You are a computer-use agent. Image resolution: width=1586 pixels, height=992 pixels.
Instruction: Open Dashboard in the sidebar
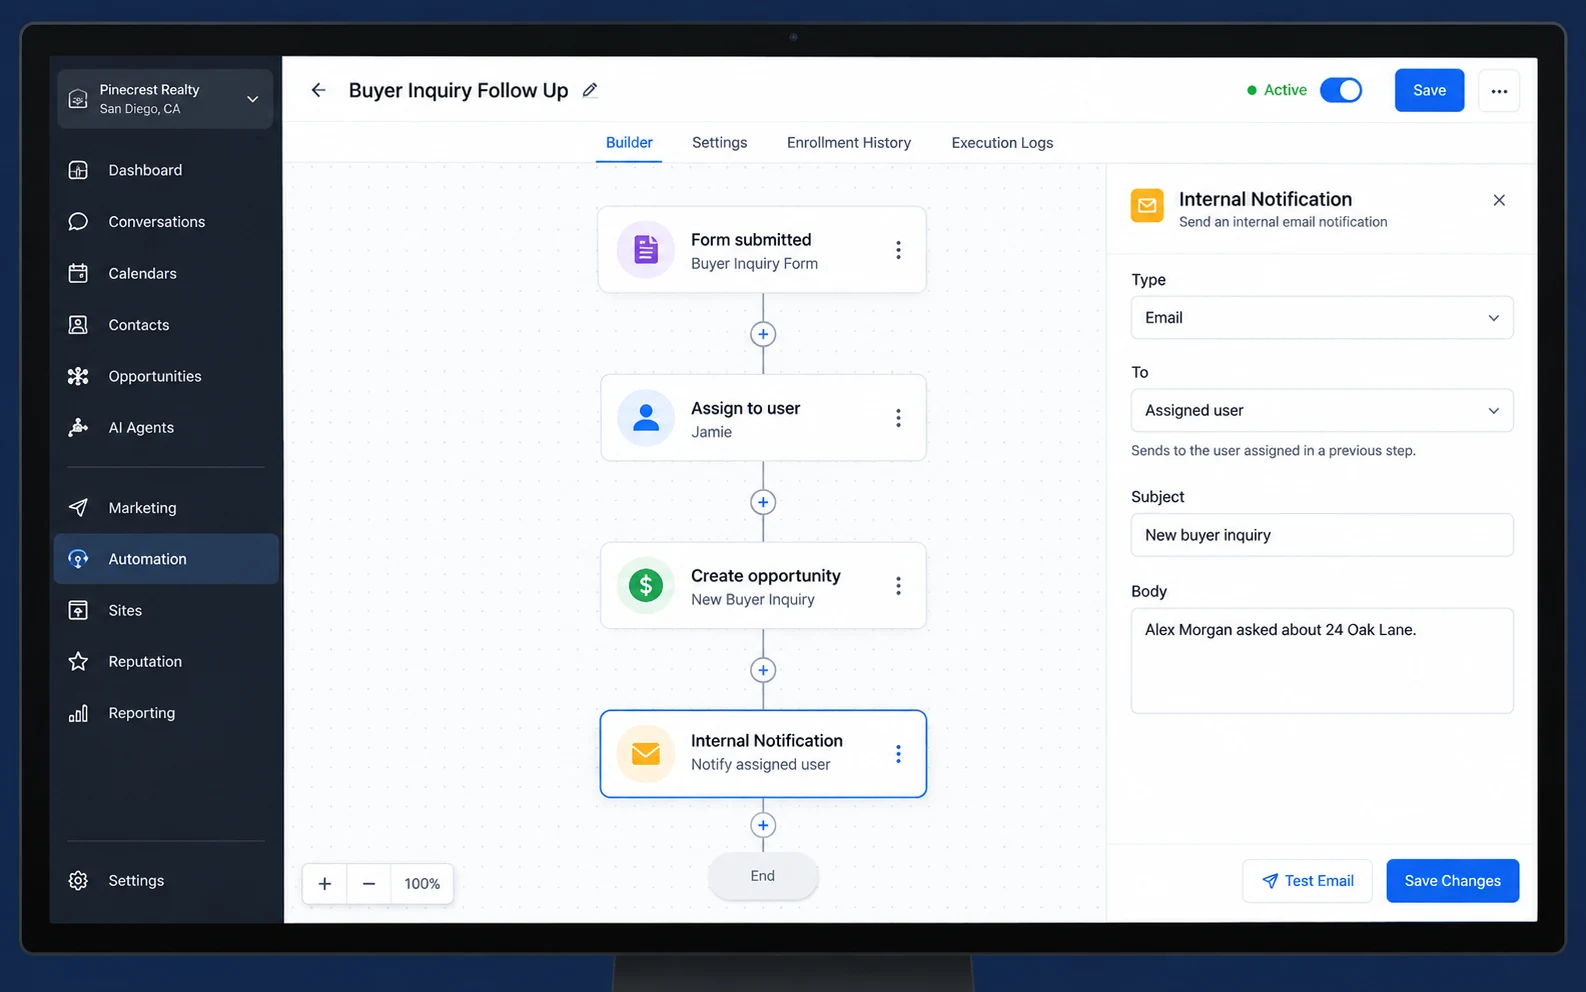[x=166, y=170]
